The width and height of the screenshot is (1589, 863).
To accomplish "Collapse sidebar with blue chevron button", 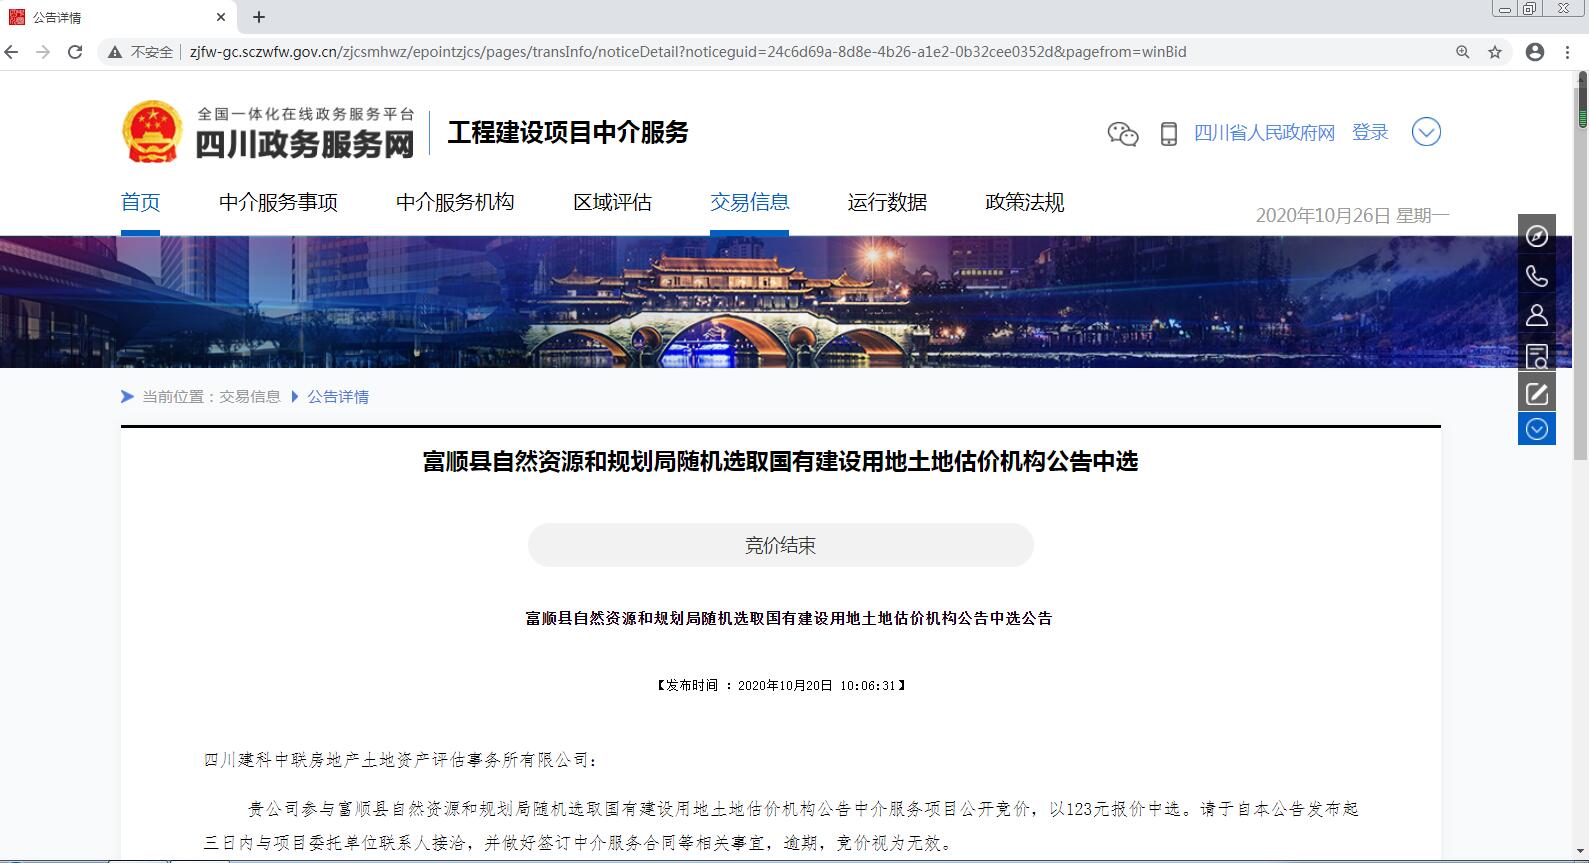I will click(x=1536, y=429).
